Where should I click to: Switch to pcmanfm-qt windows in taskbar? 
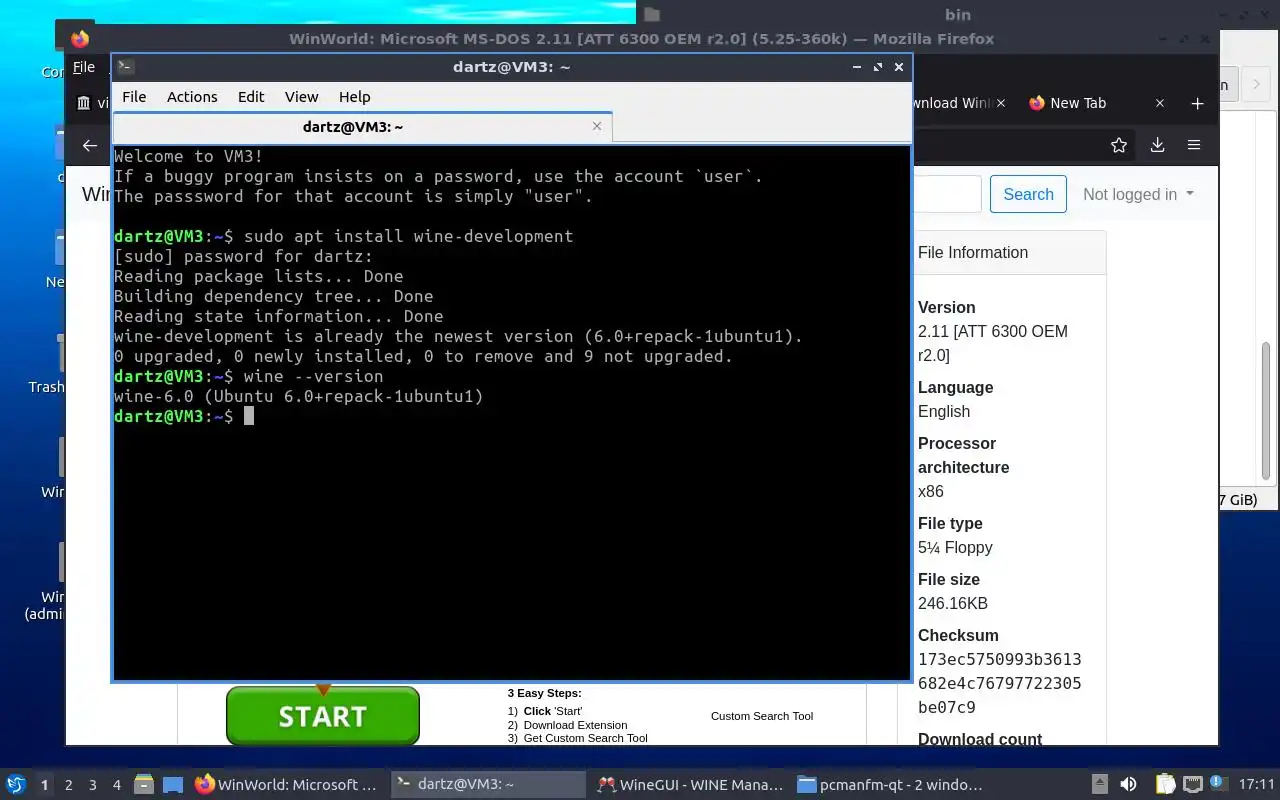click(x=891, y=785)
